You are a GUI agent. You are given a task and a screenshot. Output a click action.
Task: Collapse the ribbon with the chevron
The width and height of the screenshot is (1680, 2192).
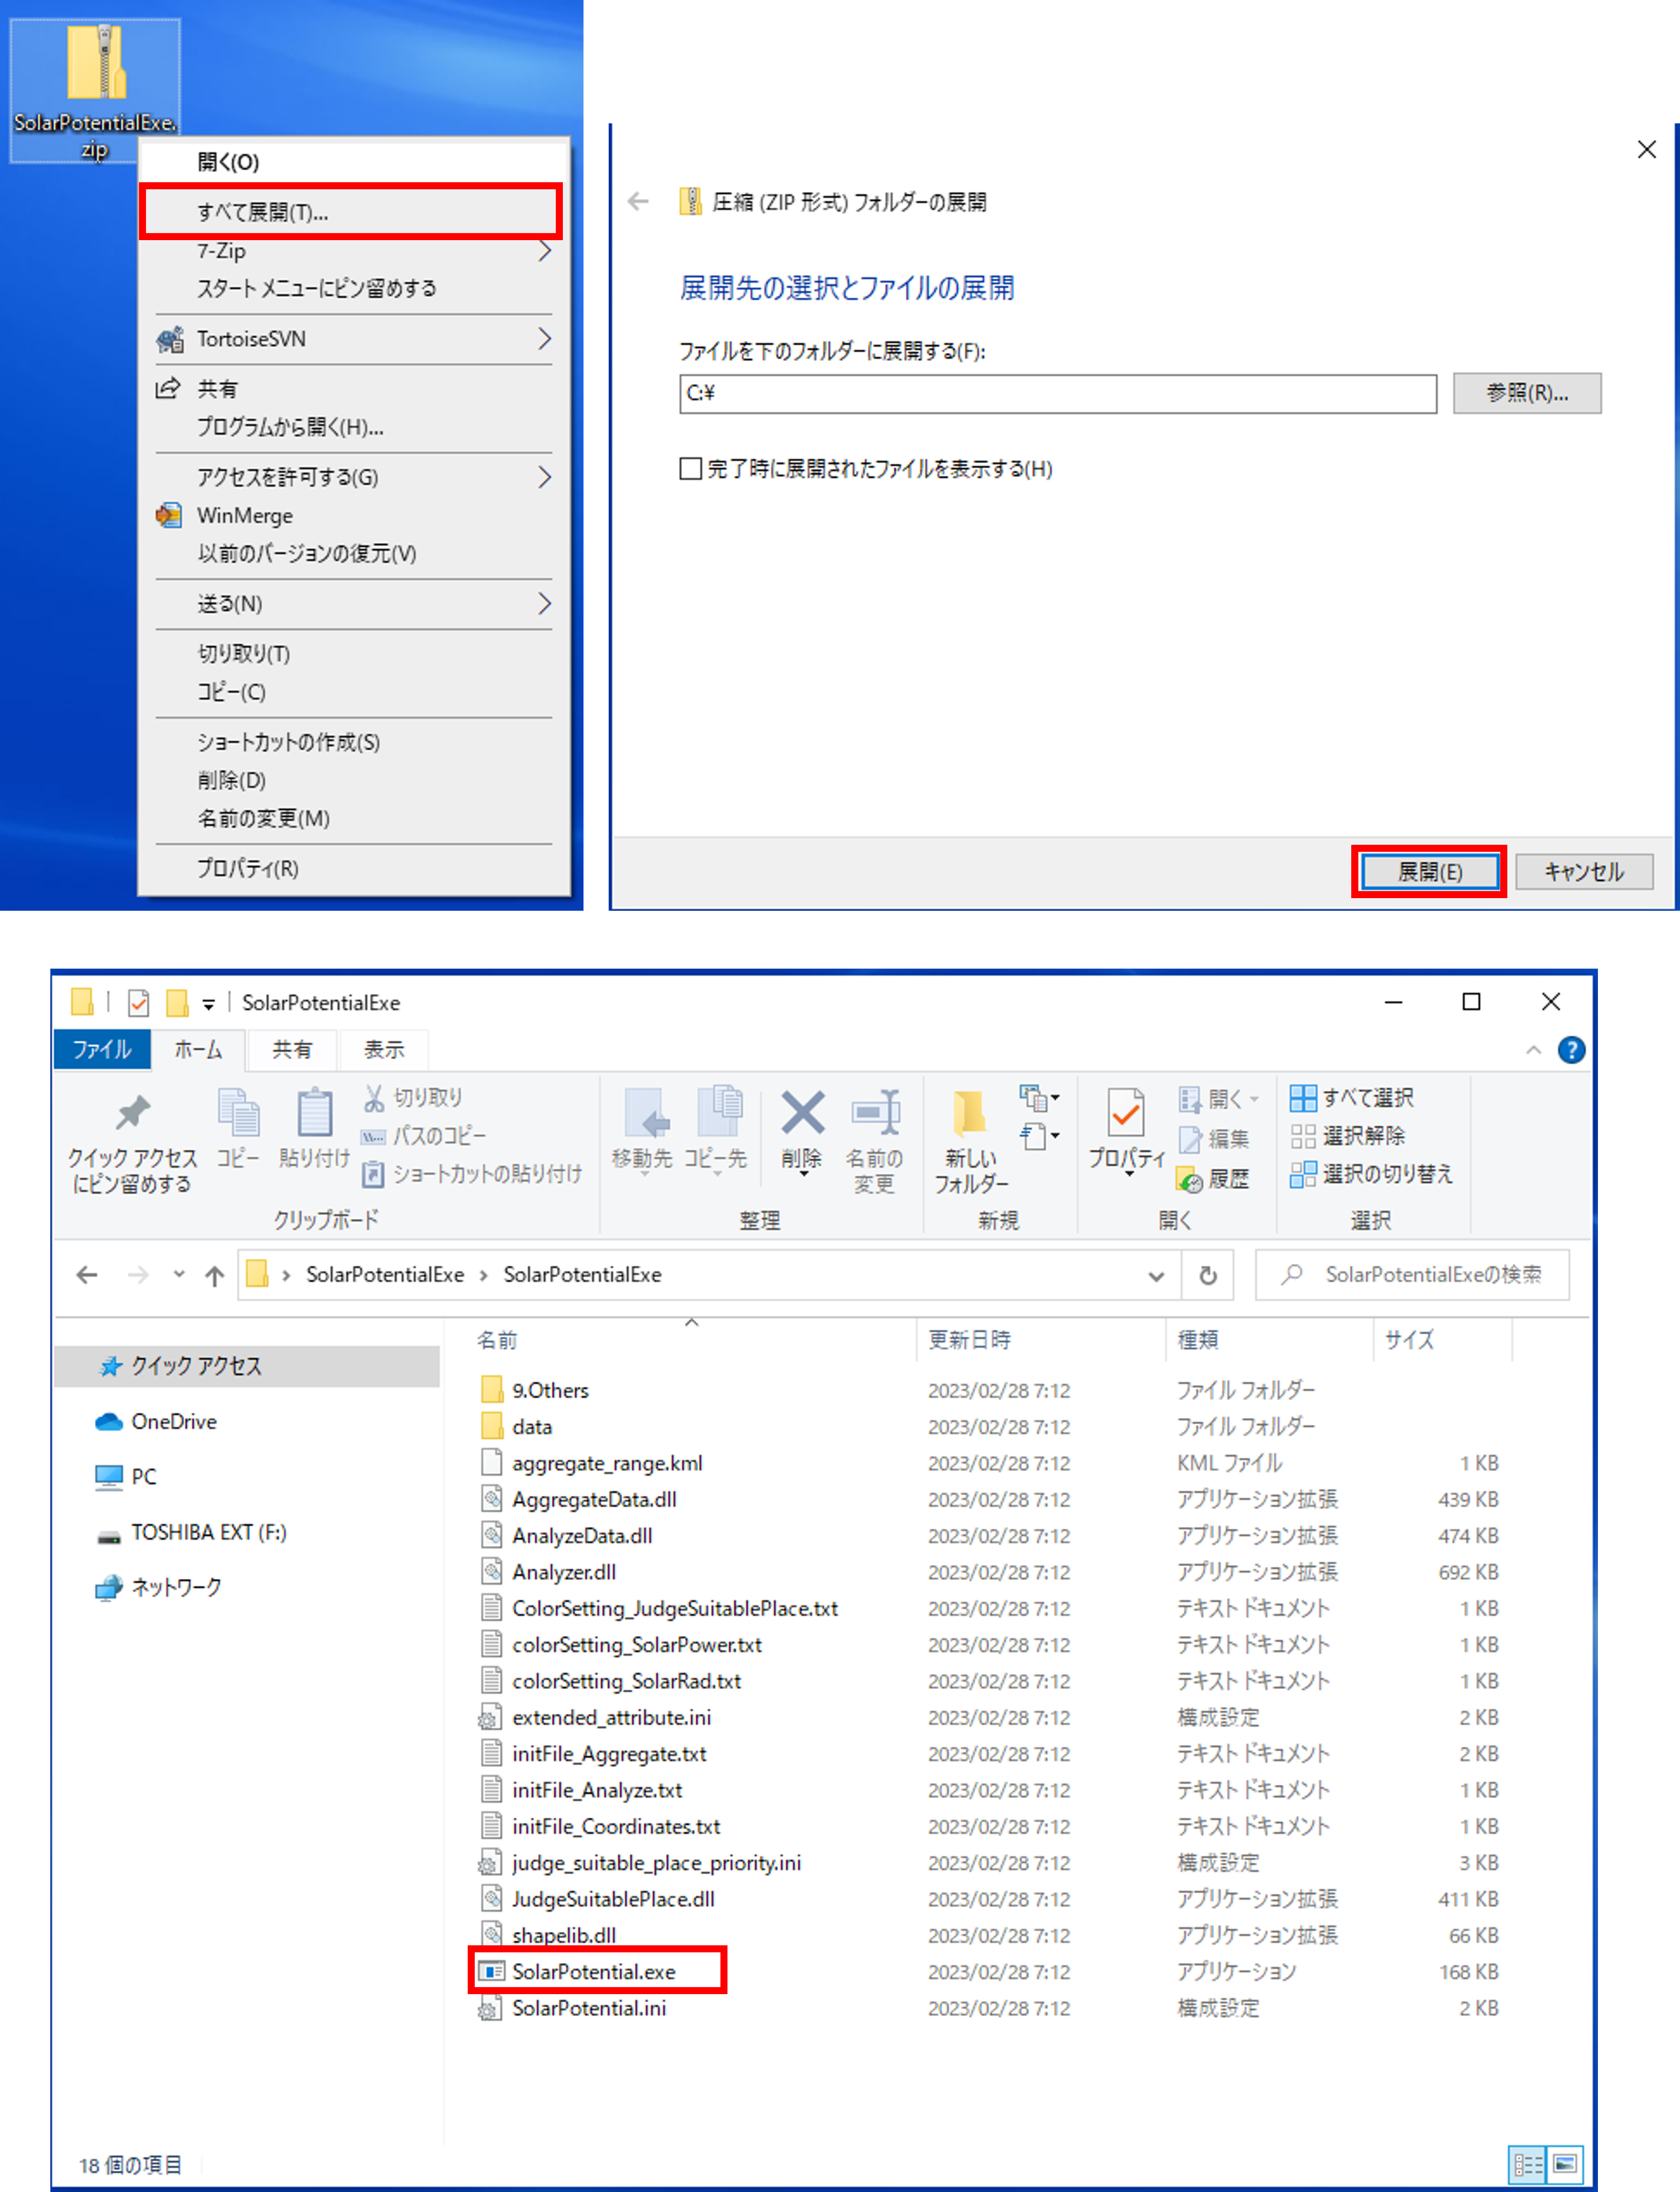click(1533, 1050)
